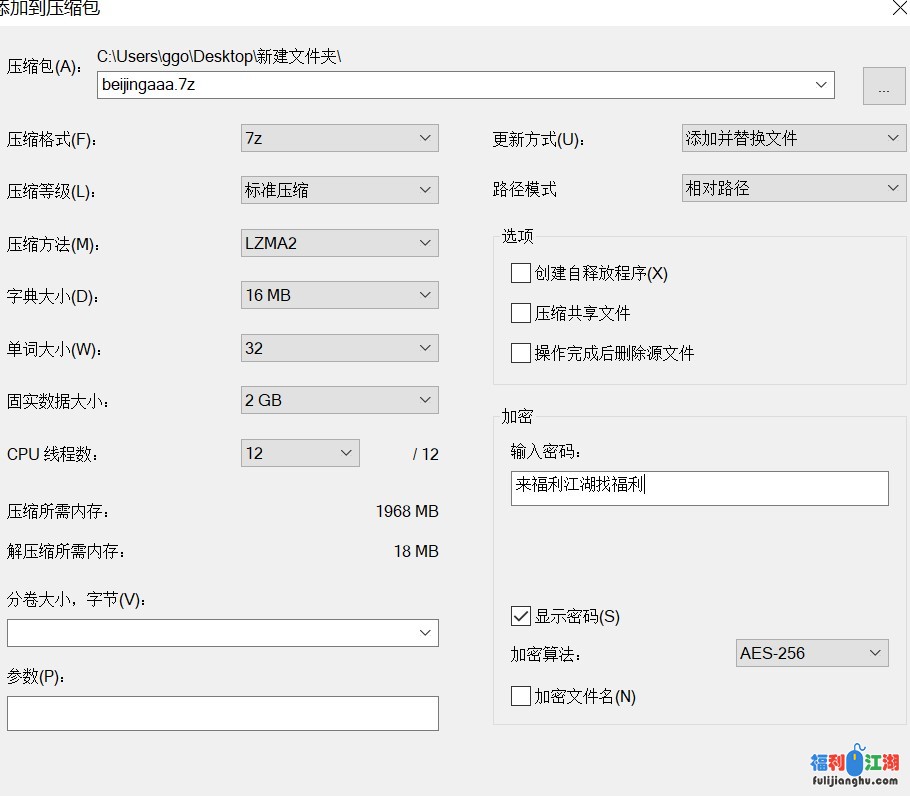Expand the 压缩格式 7z dropdown

tap(339, 138)
